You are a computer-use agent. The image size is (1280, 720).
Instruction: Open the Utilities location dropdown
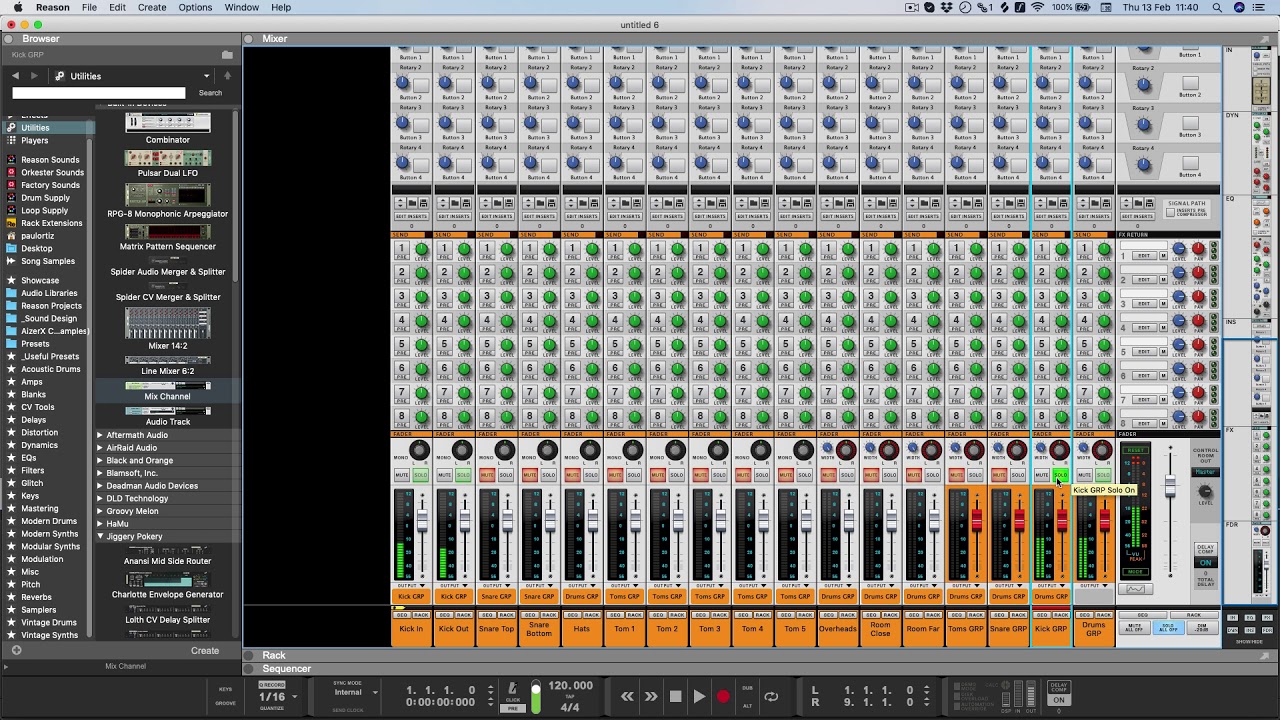(x=206, y=76)
